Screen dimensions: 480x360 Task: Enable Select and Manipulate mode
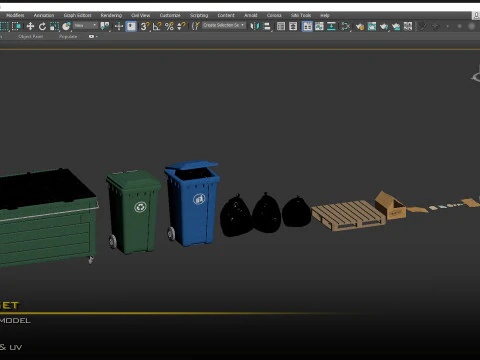pos(119,26)
